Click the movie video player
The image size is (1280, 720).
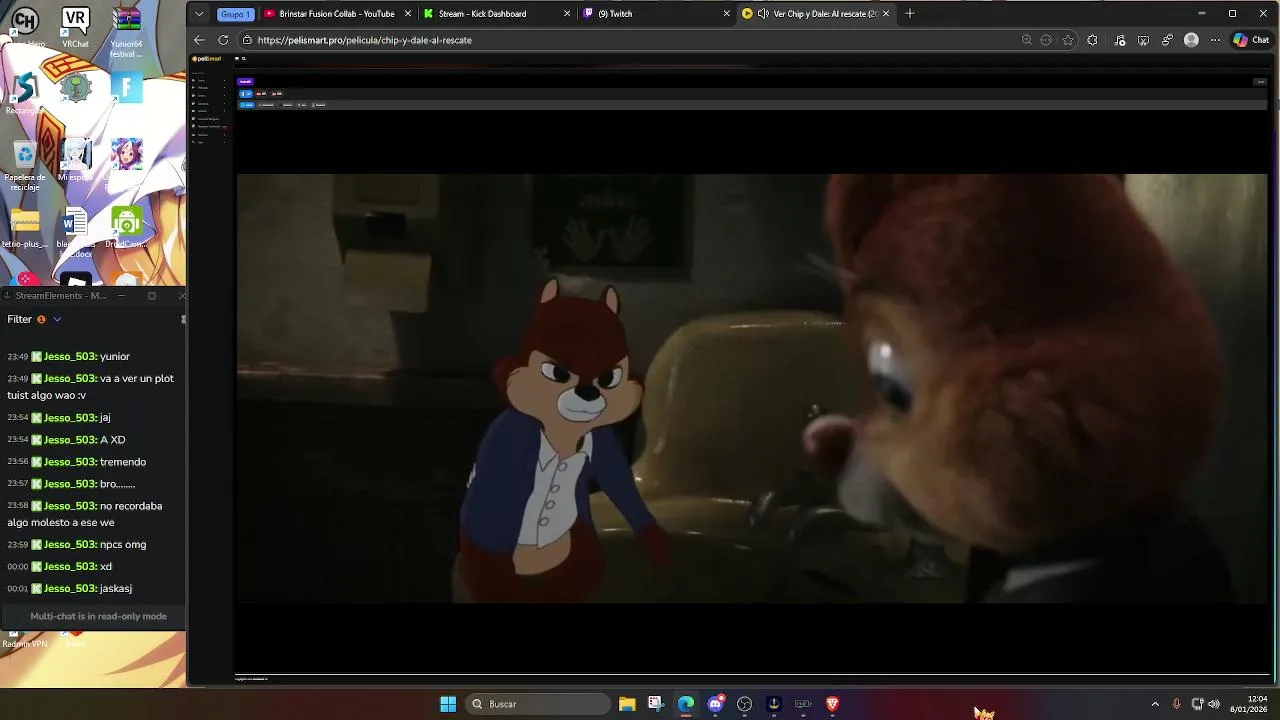pyautogui.click(x=752, y=388)
